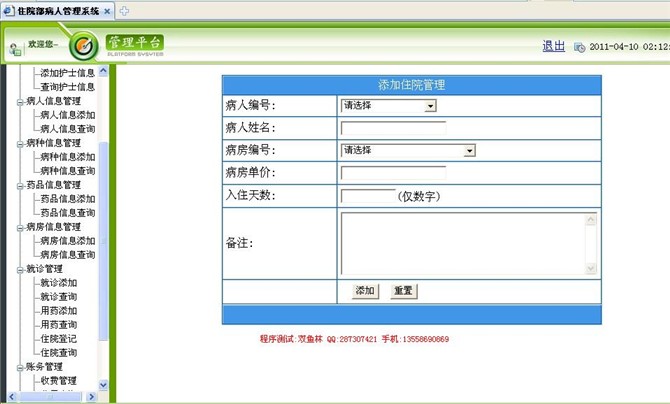This screenshot has width=670, height=404.
Task: Click the red 程序测试 contact text
Action: (x=354, y=339)
